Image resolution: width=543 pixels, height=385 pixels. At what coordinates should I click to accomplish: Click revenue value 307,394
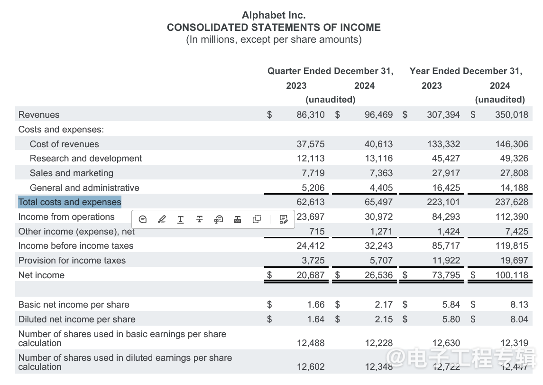tap(443, 115)
